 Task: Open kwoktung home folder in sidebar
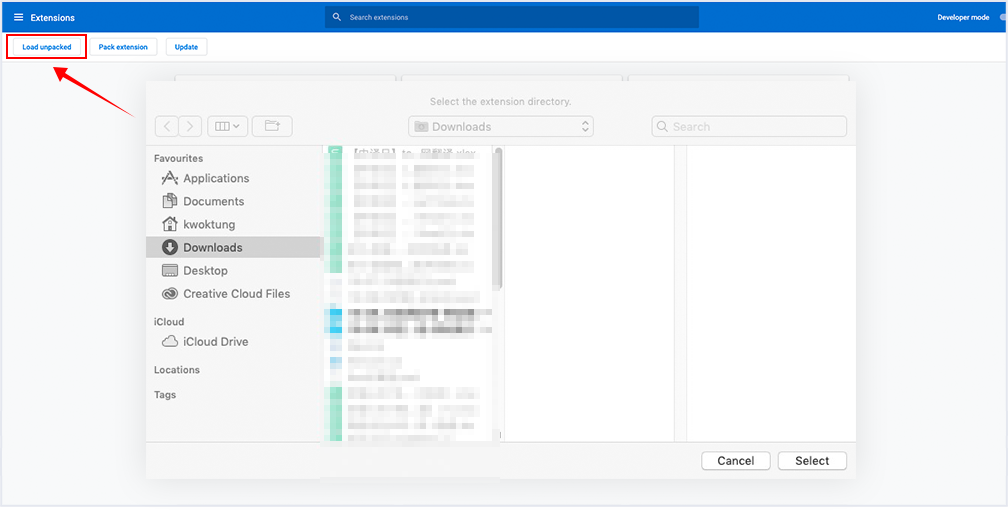point(233,224)
